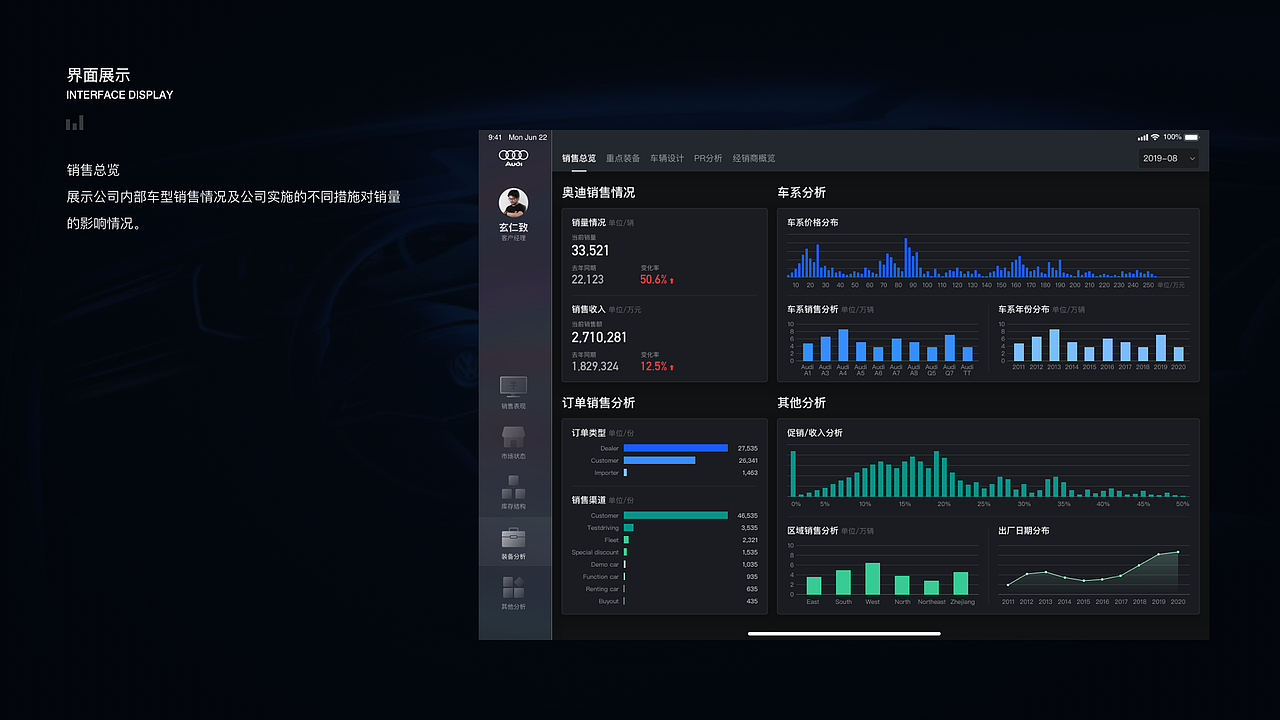This screenshot has width=1280, height=720.
Task: Click the current sales value 33,521
Action: tap(590, 250)
